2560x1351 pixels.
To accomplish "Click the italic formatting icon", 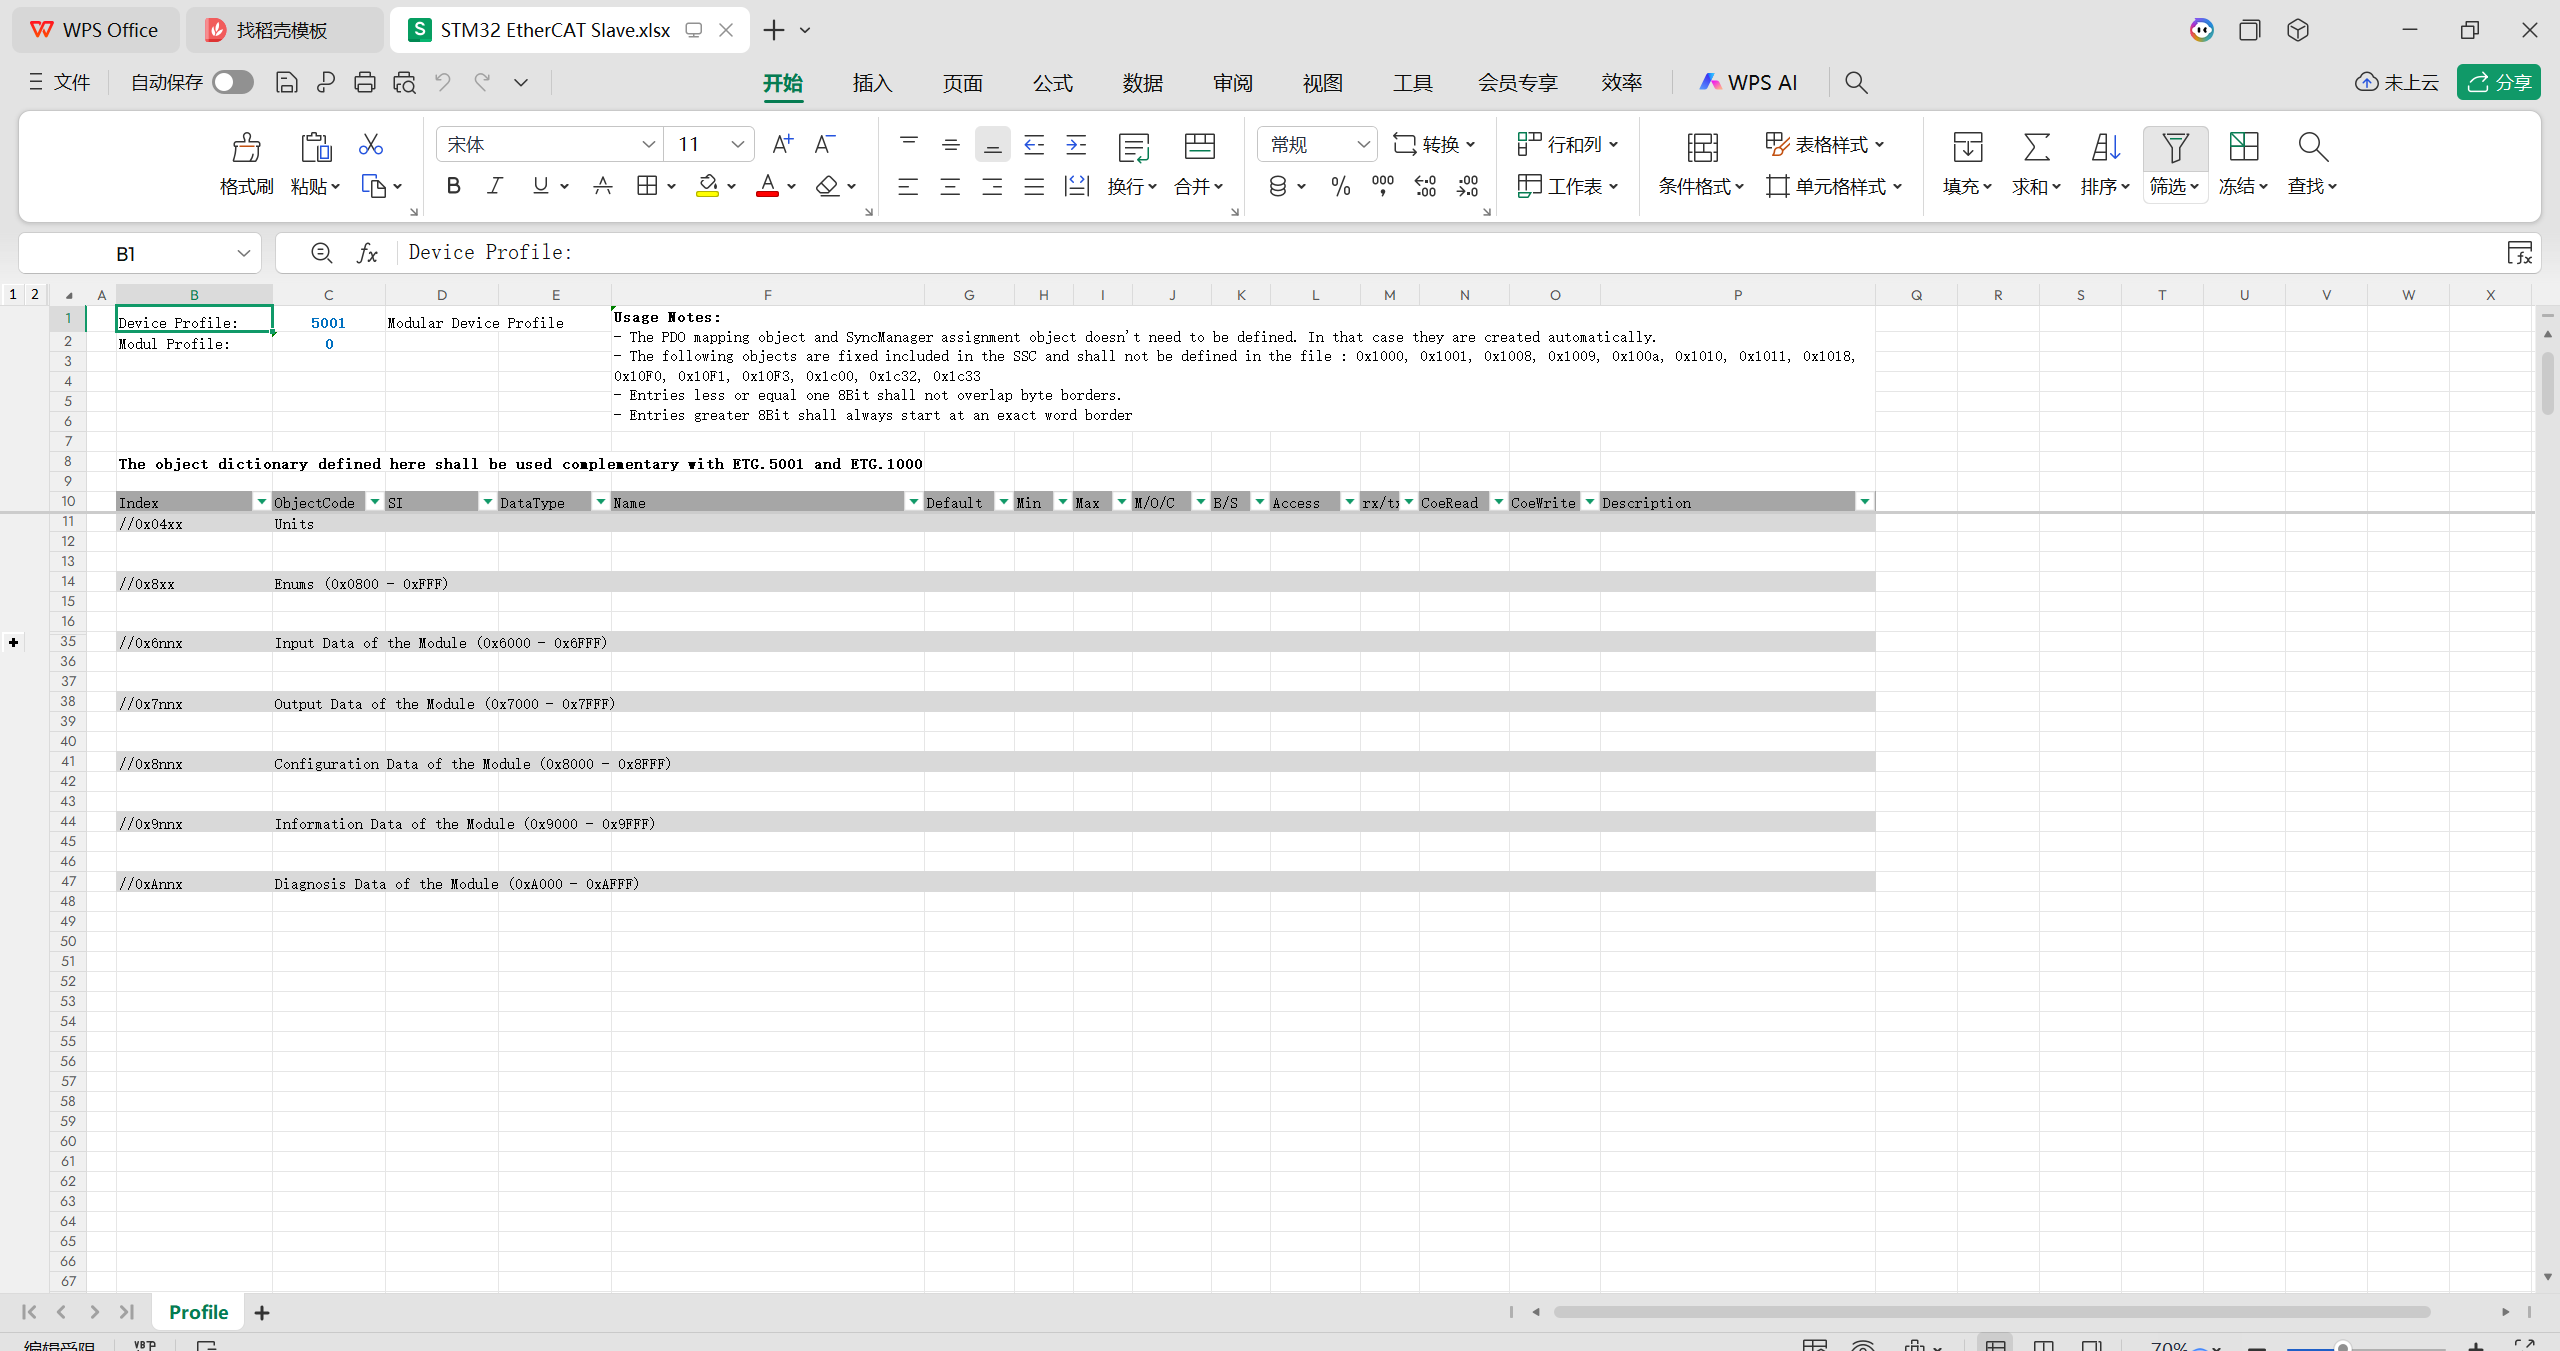I will (x=495, y=186).
